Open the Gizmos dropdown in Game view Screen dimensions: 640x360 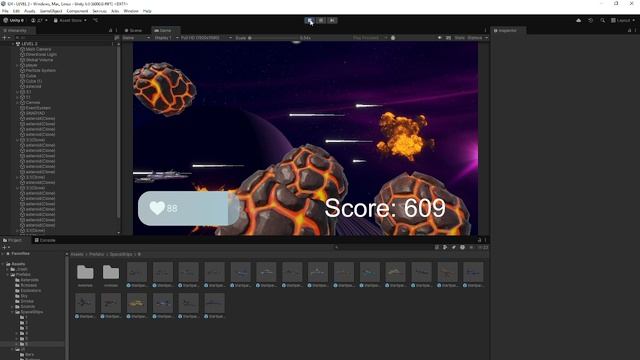(x=477, y=38)
